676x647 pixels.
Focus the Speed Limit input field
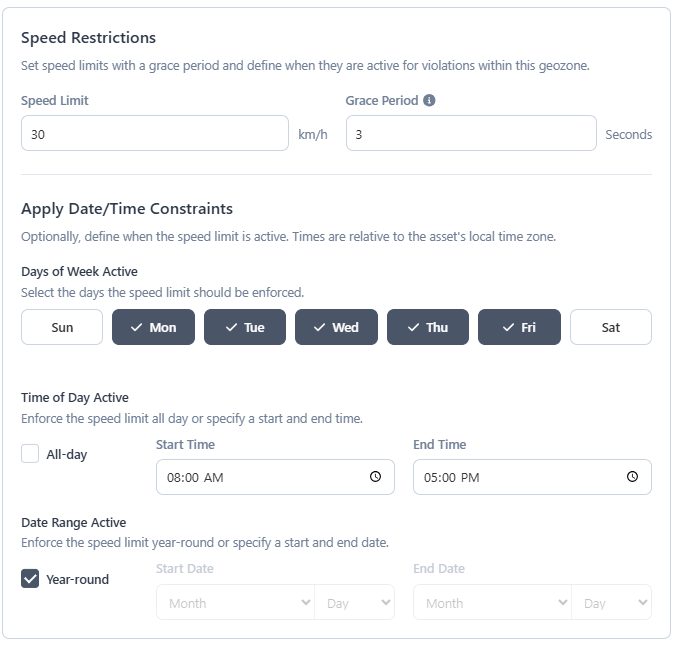tap(155, 133)
